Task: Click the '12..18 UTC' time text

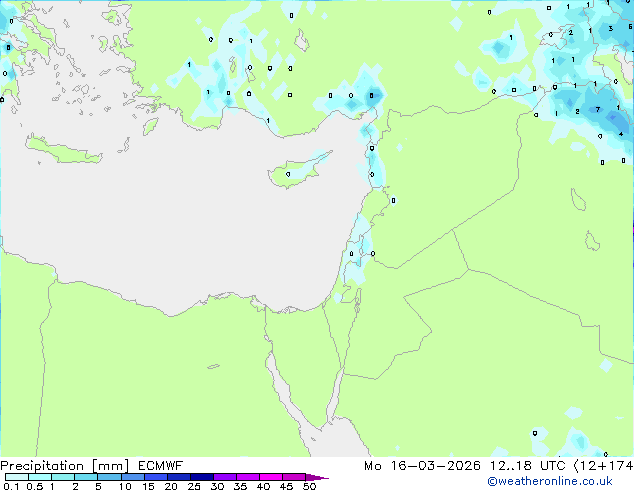Action: 527,466
